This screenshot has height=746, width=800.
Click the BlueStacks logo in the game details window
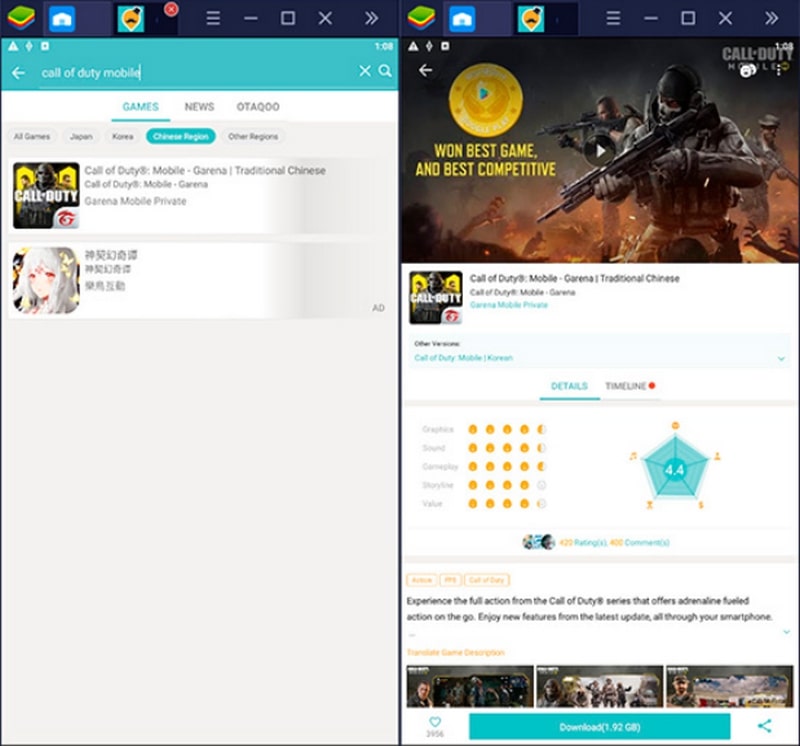(x=421, y=18)
